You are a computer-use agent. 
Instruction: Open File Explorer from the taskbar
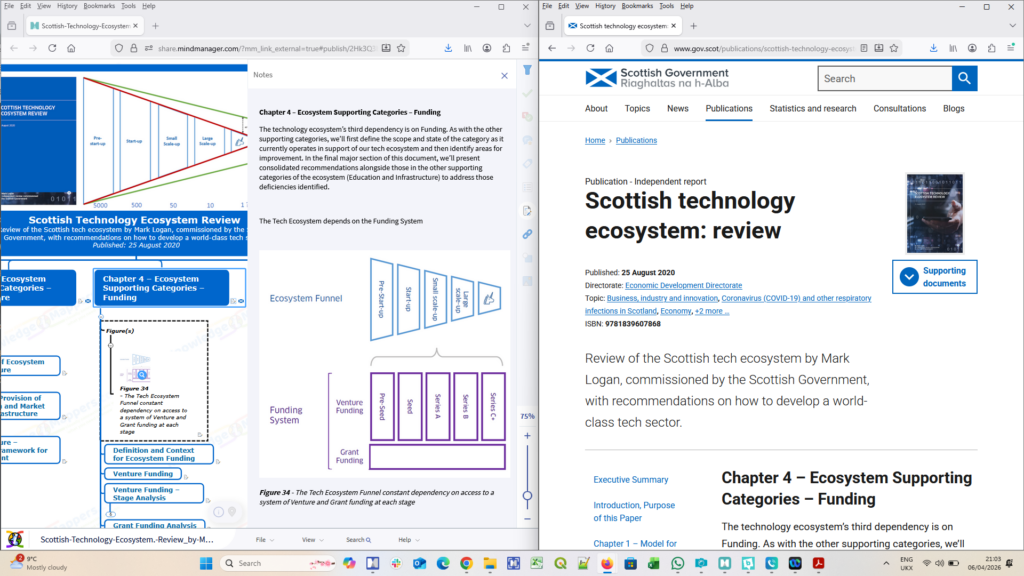490,563
